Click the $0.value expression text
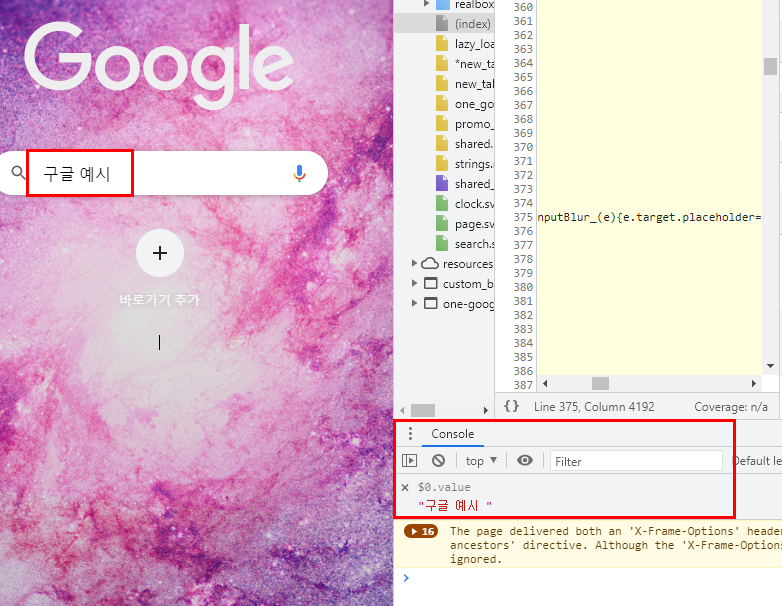This screenshot has height=606, width=782. pyautogui.click(x=444, y=487)
